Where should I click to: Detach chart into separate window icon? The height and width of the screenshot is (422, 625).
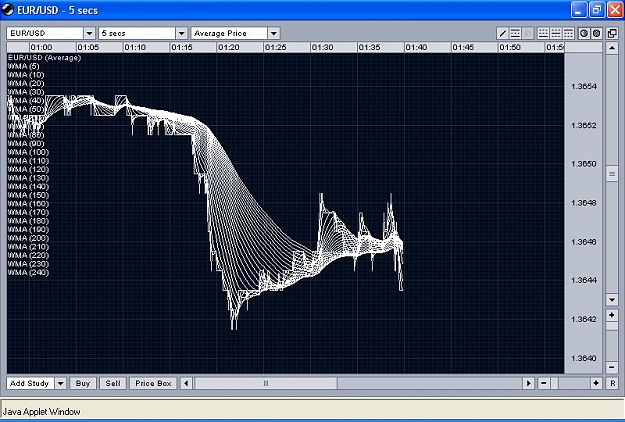tap(613, 33)
